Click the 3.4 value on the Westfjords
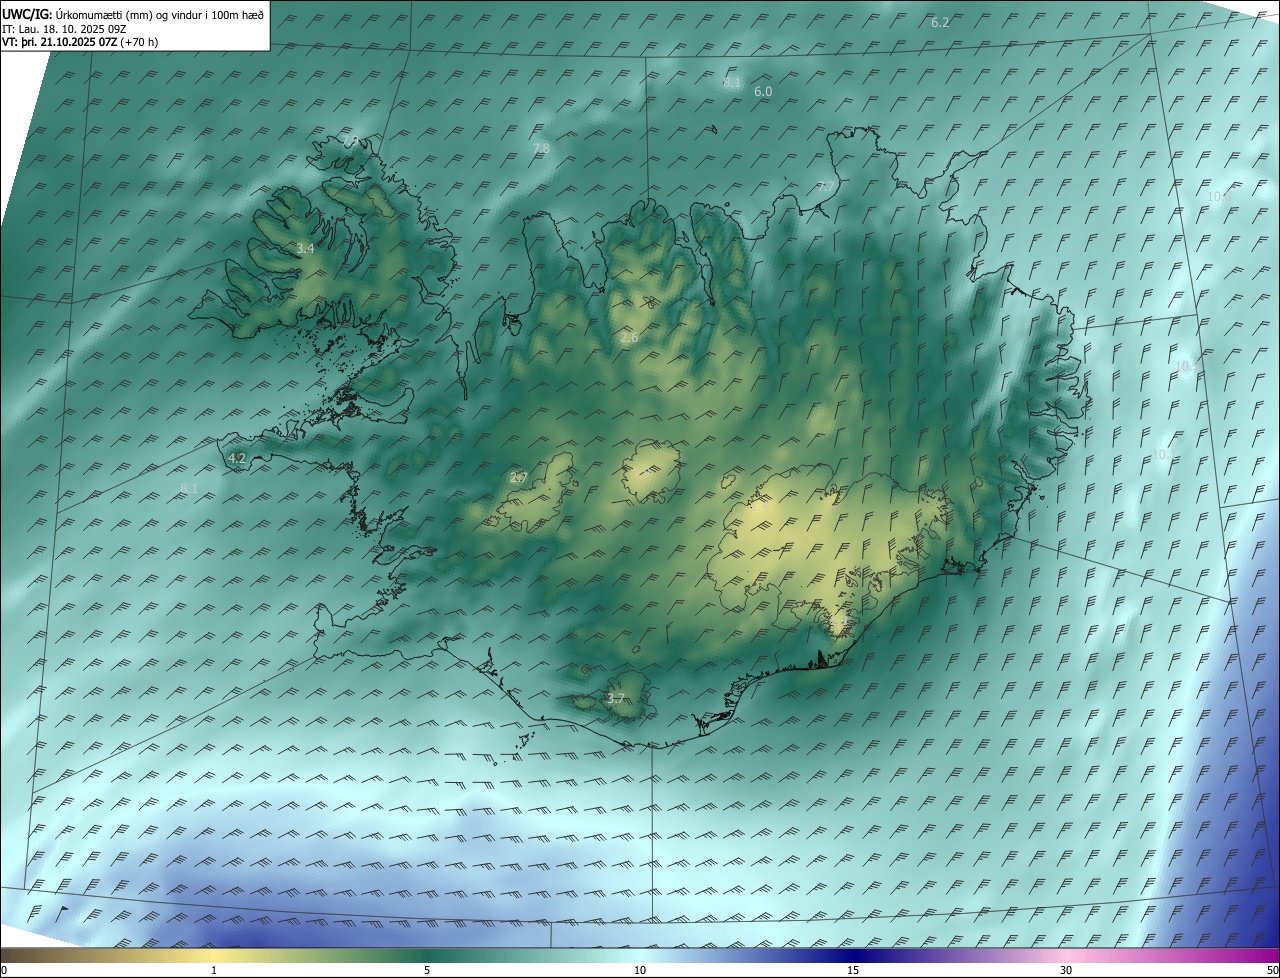The height and width of the screenshot is (978, 1280). 305,248
